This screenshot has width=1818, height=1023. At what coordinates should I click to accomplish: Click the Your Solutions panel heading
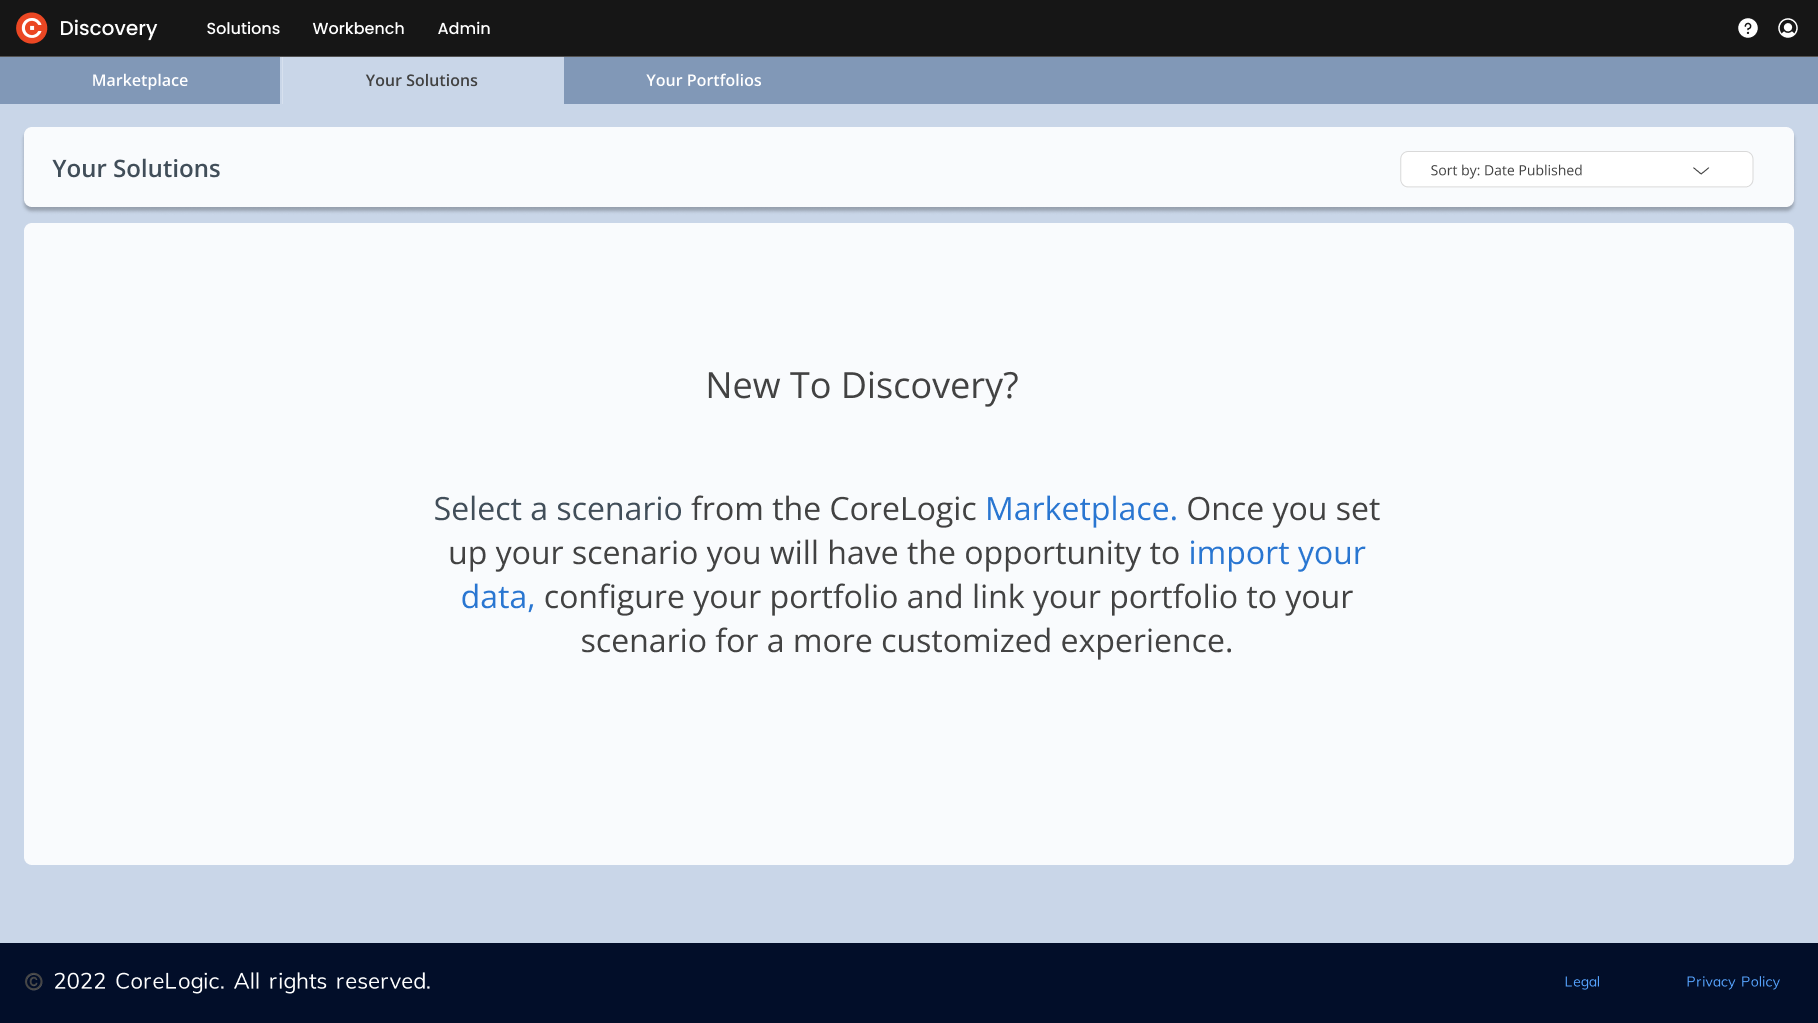coord(136,168)
